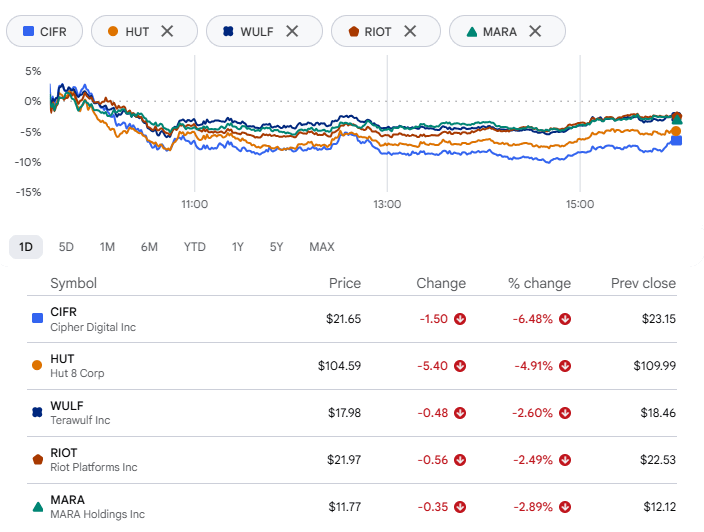Select the 1Y time range tab
The width and height of the screenshot is (704, 532).
(238, 247)
